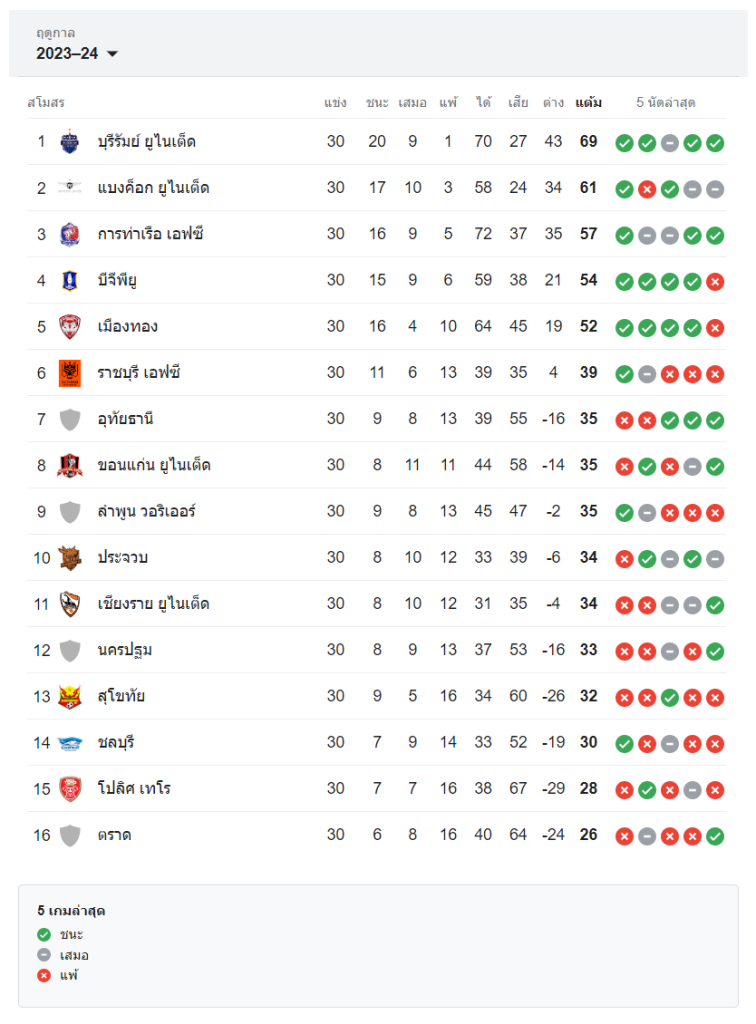Open the บุรีรัมย์ ยูไนเต็ด team link
Image resolution: width=756 pixels, height=1024 pixels.
146,142
